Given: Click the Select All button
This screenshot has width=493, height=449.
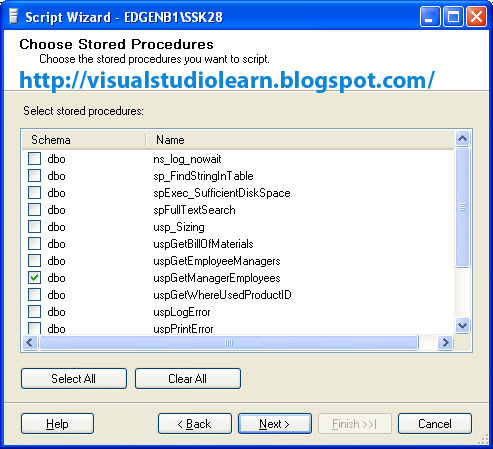Looking at the screenshot, I should [74, 379].
